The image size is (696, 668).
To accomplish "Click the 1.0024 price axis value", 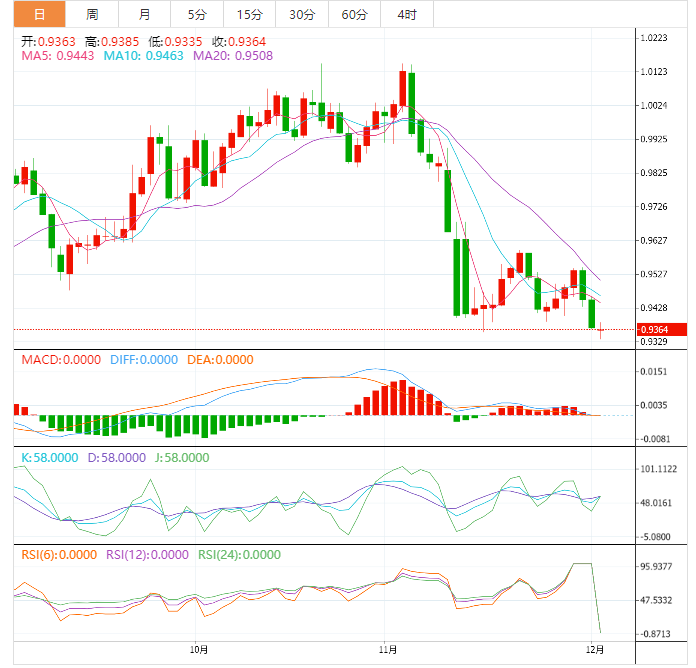I will (x=654, y=106).
